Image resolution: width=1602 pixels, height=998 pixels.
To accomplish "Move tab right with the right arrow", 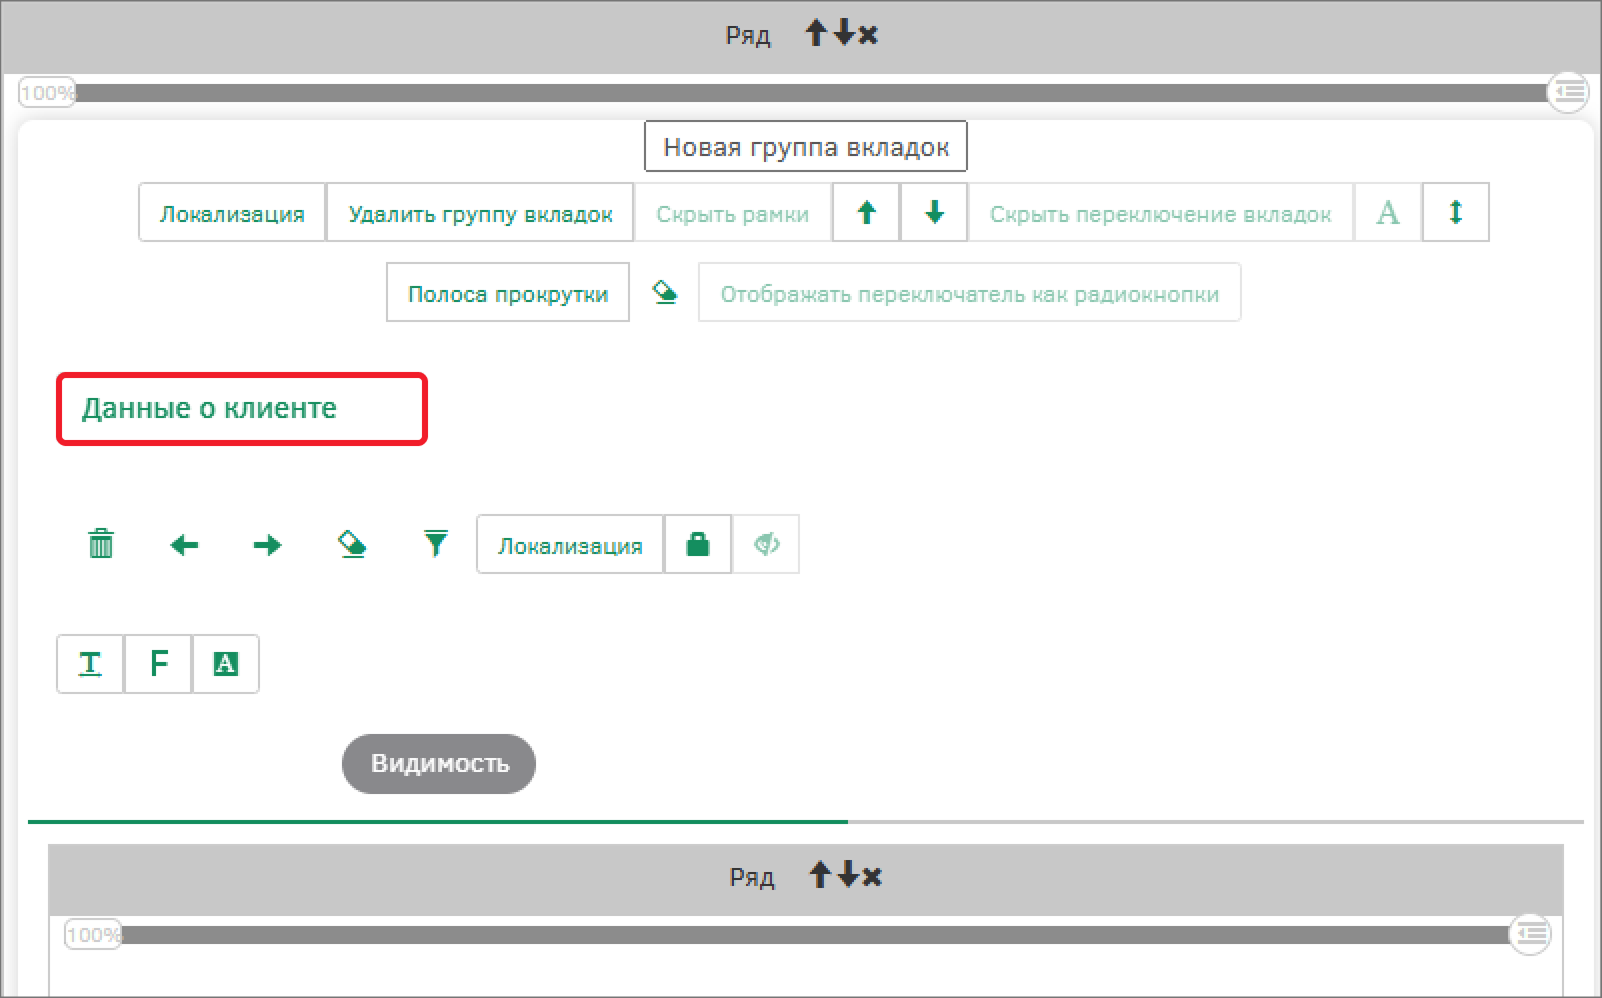I will (x=267, y=545).
